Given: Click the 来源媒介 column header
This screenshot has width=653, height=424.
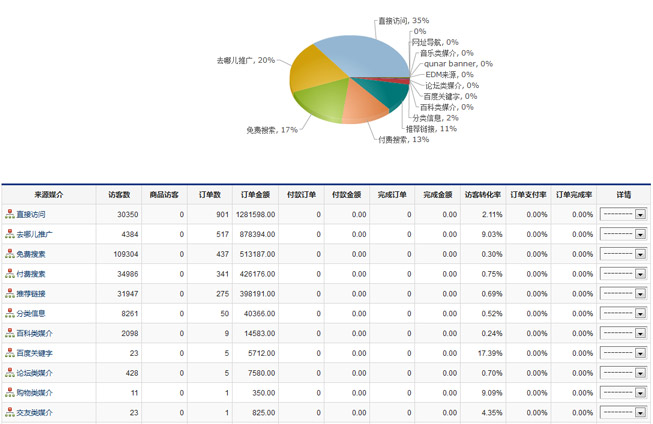Looking at the screenshot, I should [x=49, y=195].
